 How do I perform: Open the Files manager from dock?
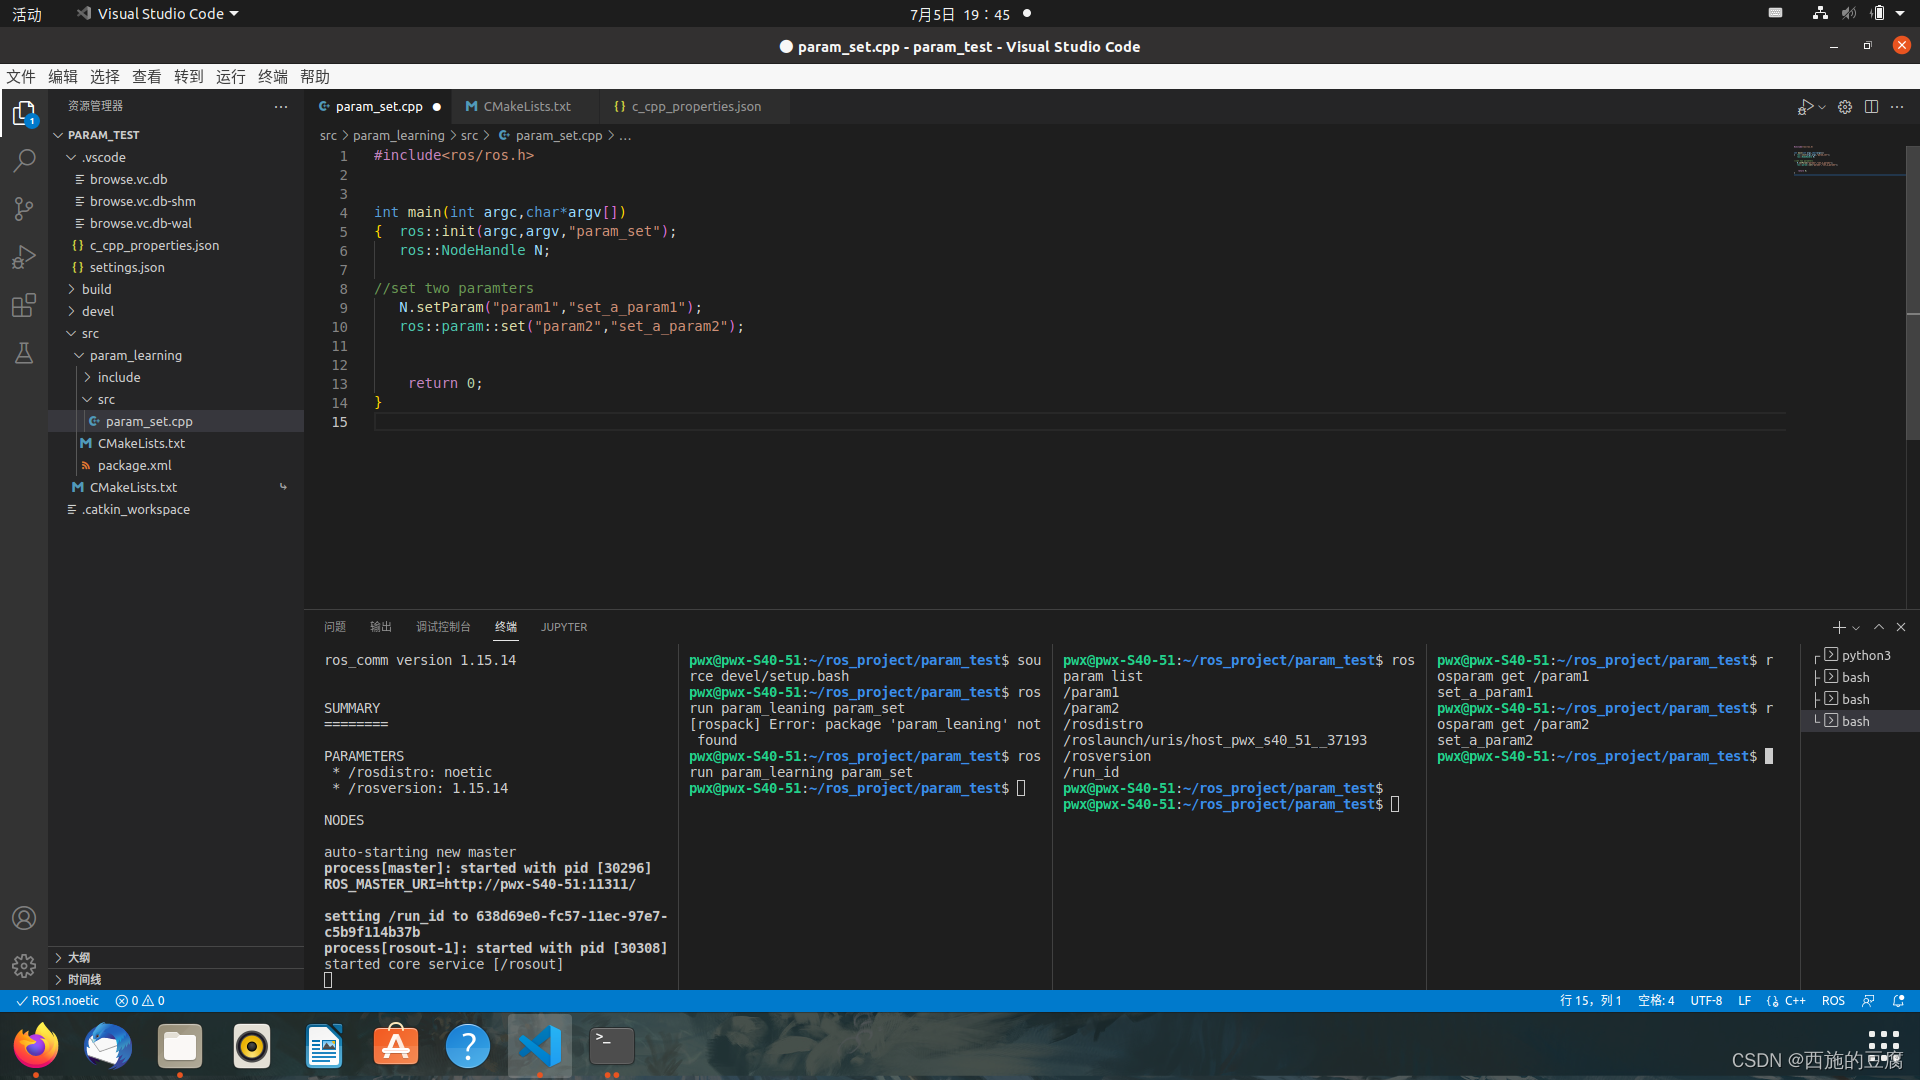[x=180, y=1046]
